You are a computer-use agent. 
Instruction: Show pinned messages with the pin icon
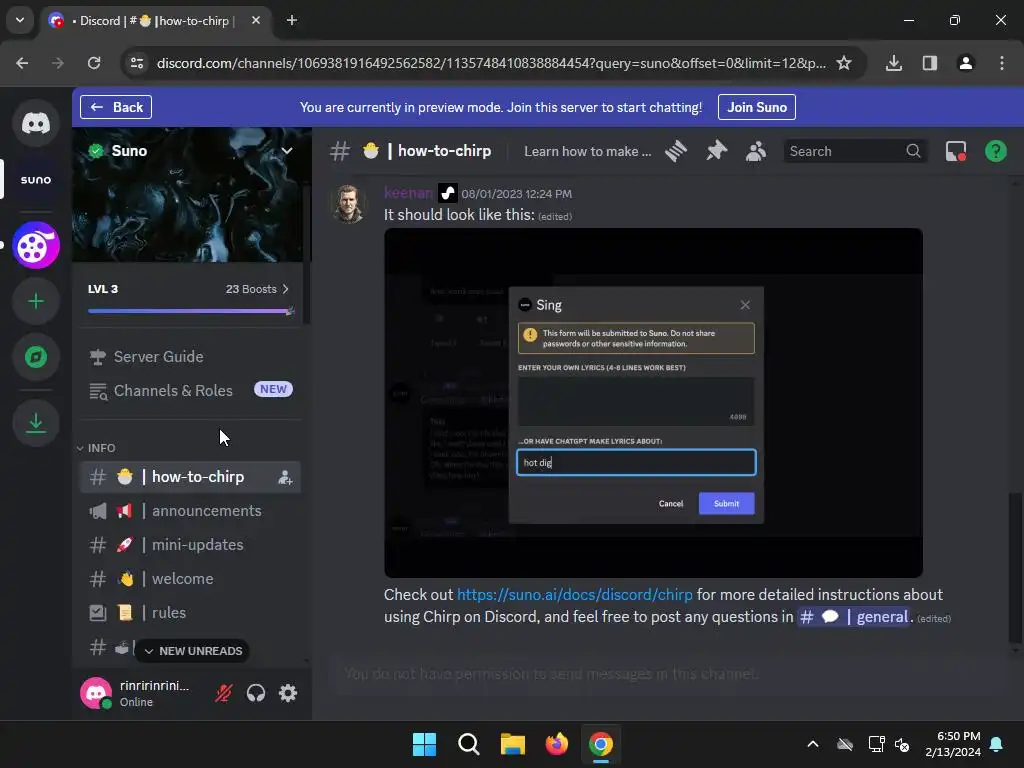point(716,151)
